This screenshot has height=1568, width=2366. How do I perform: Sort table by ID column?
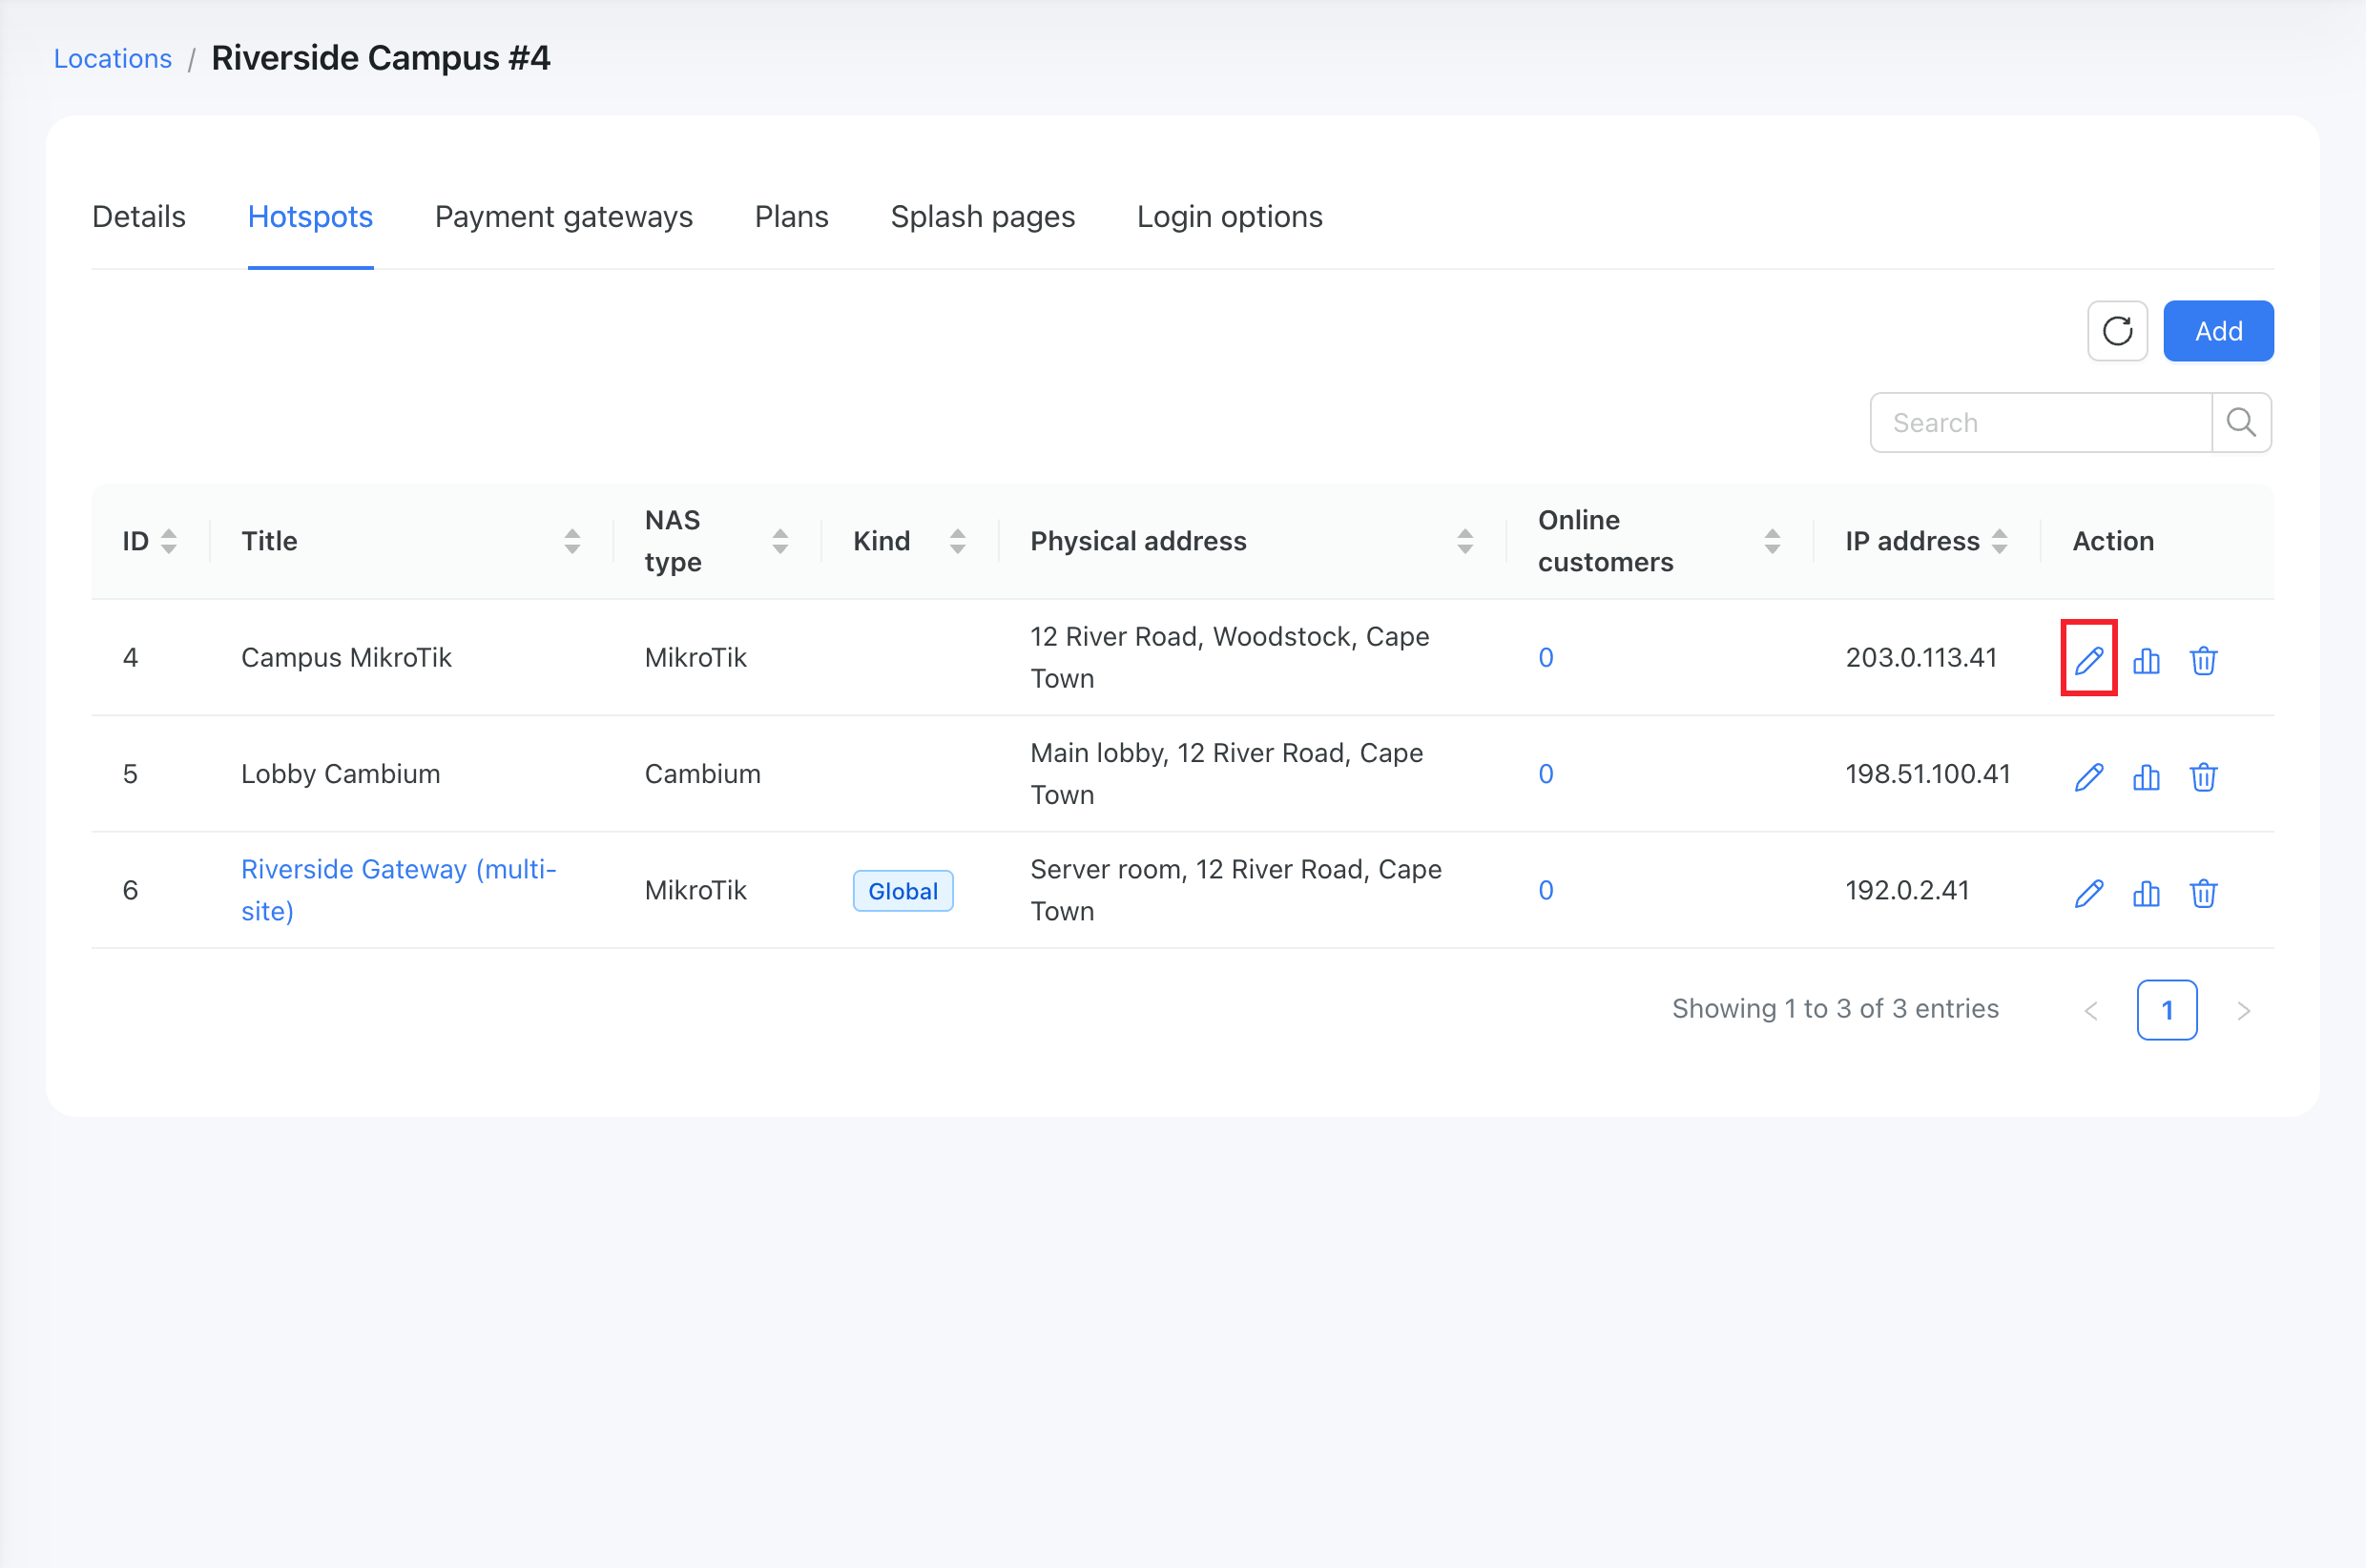click(x=169, y=541)
